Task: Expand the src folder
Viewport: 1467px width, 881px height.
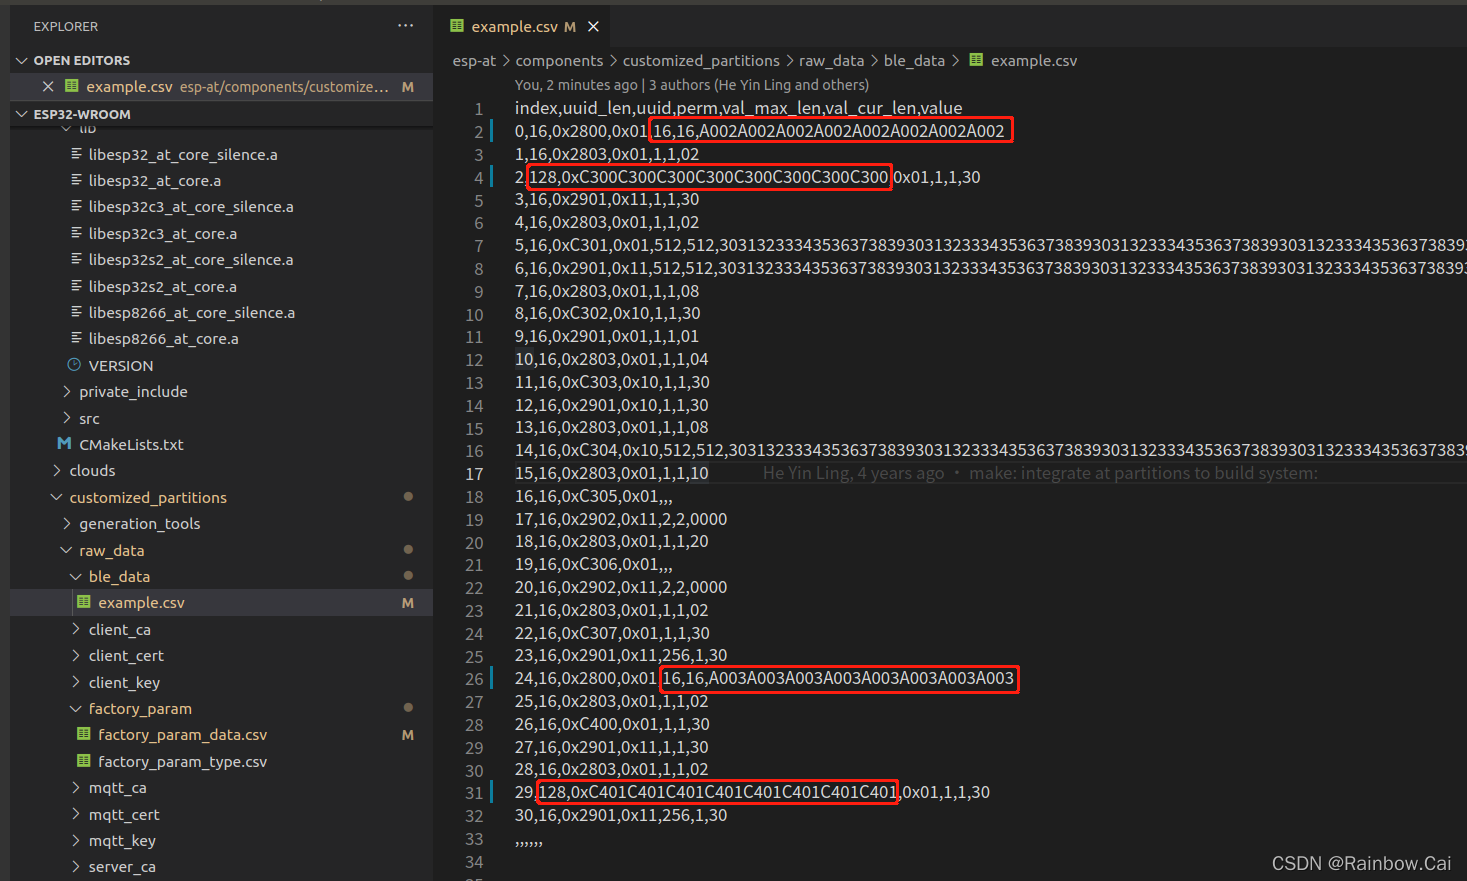Action: 67,418
